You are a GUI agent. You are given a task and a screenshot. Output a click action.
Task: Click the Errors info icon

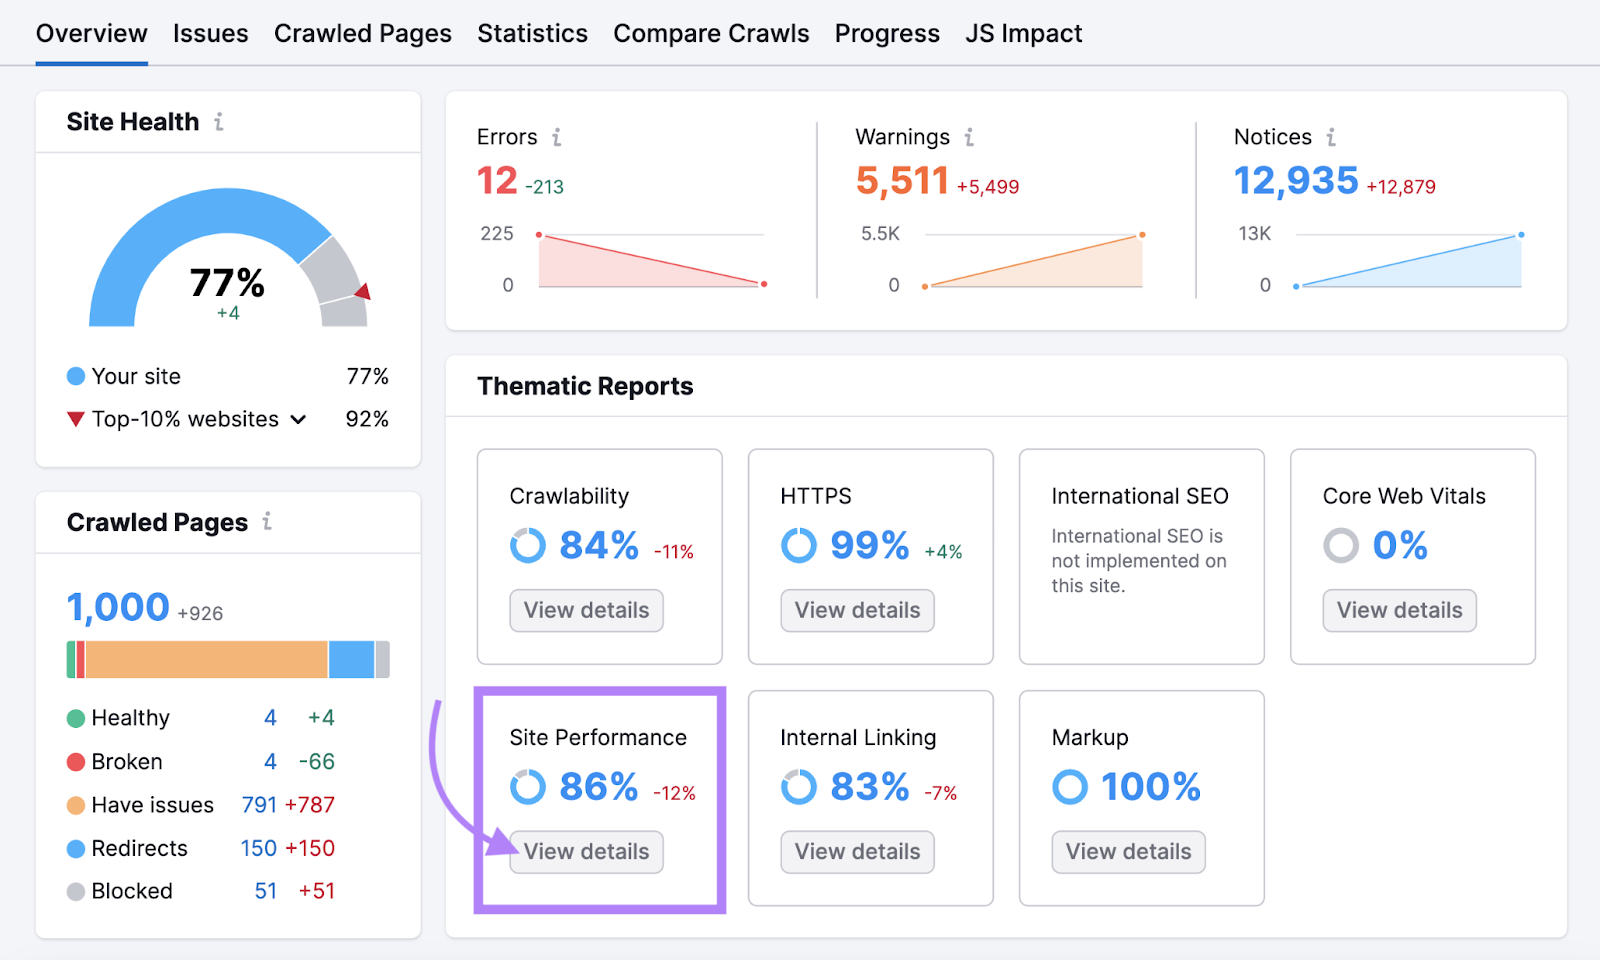[557, 137]
